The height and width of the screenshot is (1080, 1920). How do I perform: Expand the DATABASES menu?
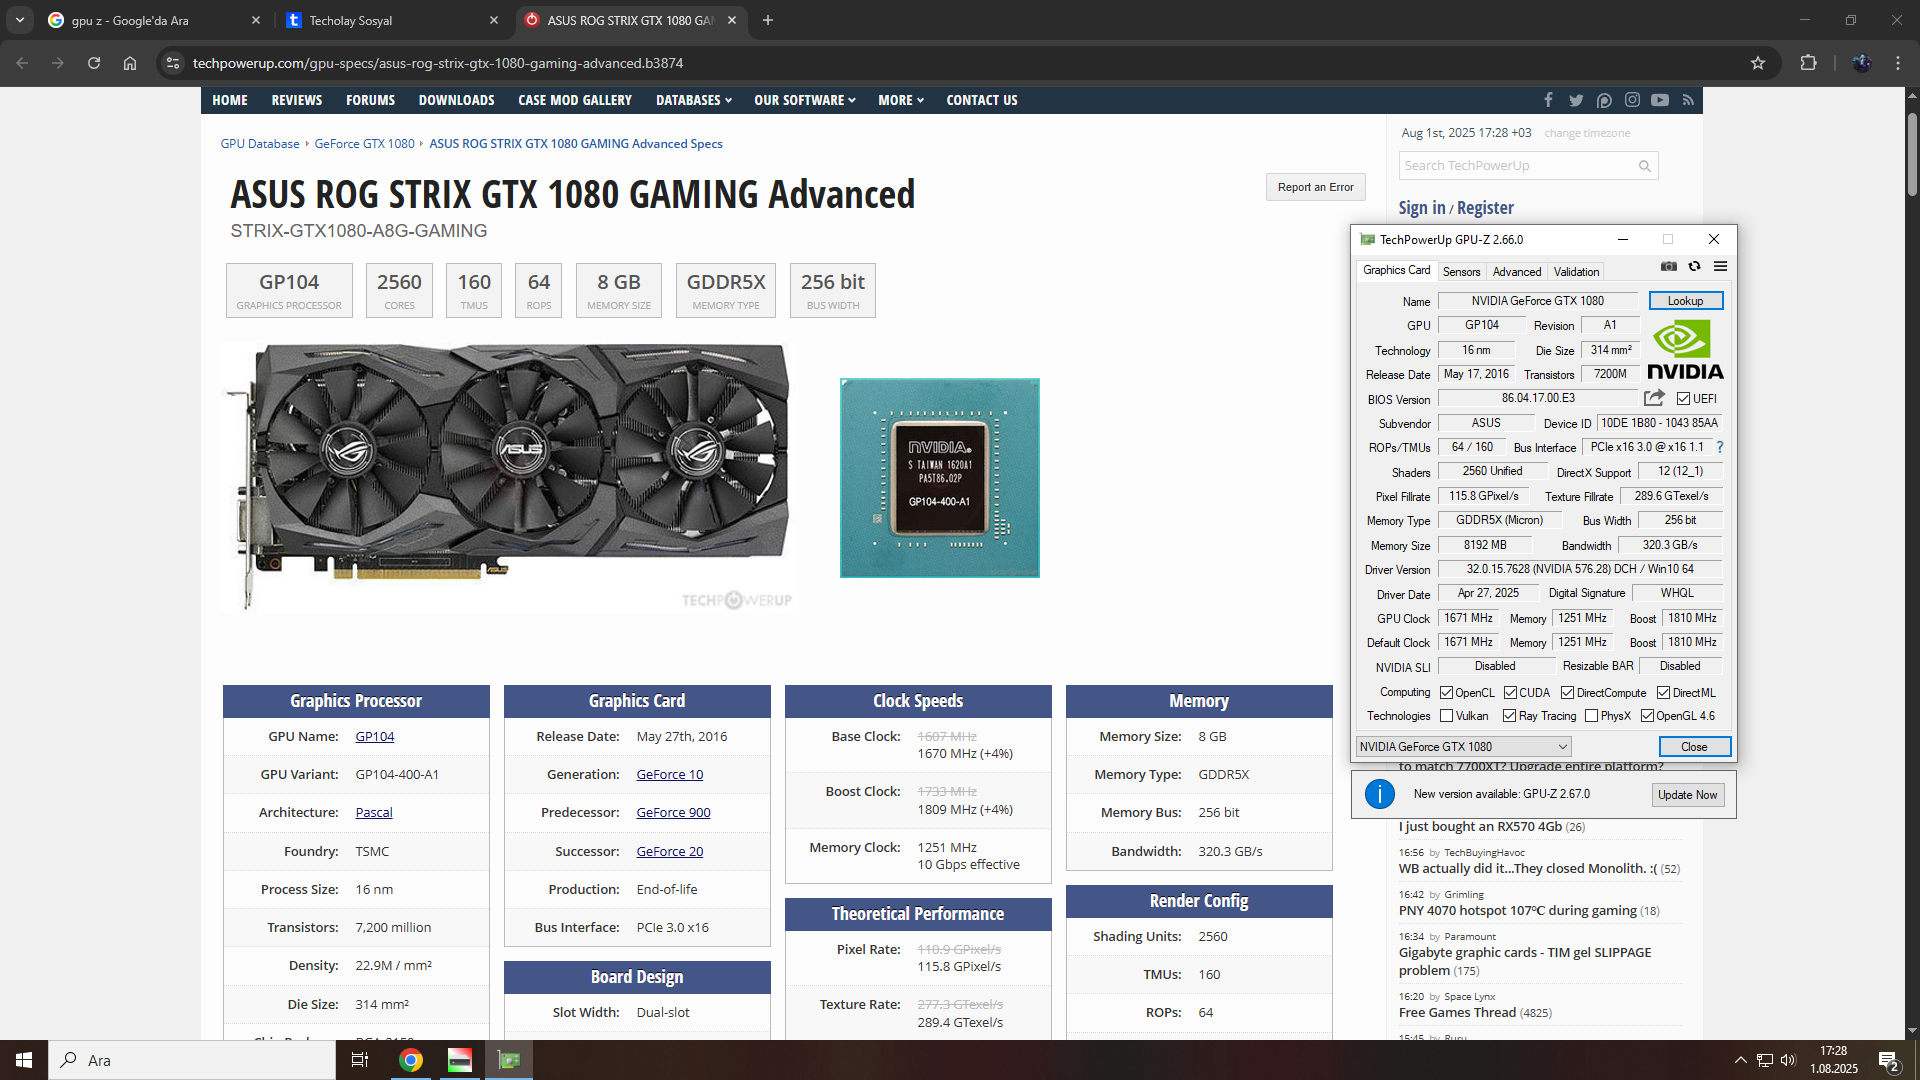pyautogui.click(x=694, y=100)
